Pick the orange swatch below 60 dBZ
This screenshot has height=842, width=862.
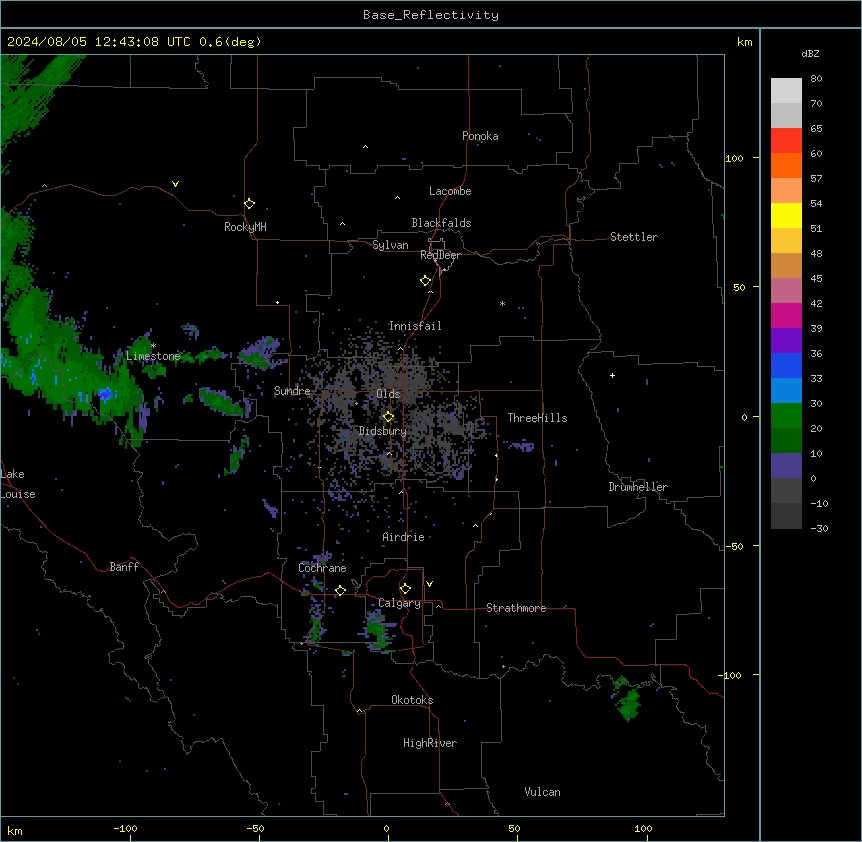(786, 165)
